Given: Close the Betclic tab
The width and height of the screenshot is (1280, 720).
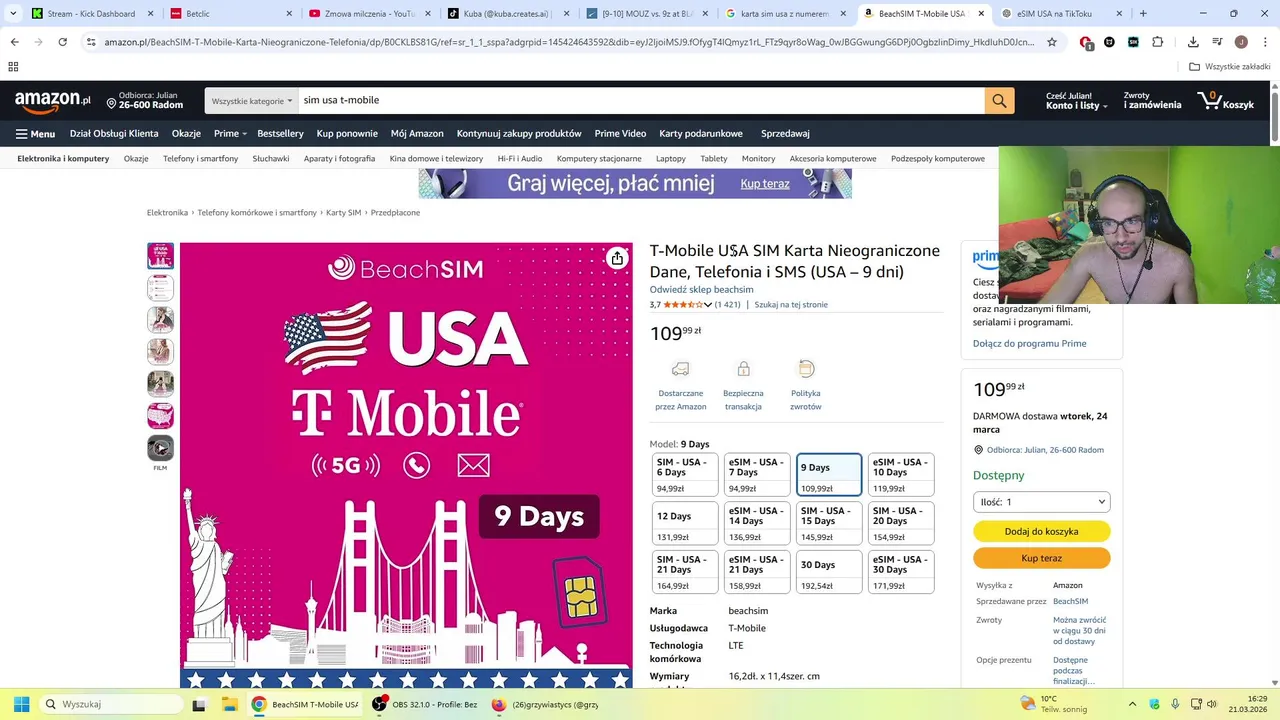Looking at the screenshot, I should (x=290, y=14).
